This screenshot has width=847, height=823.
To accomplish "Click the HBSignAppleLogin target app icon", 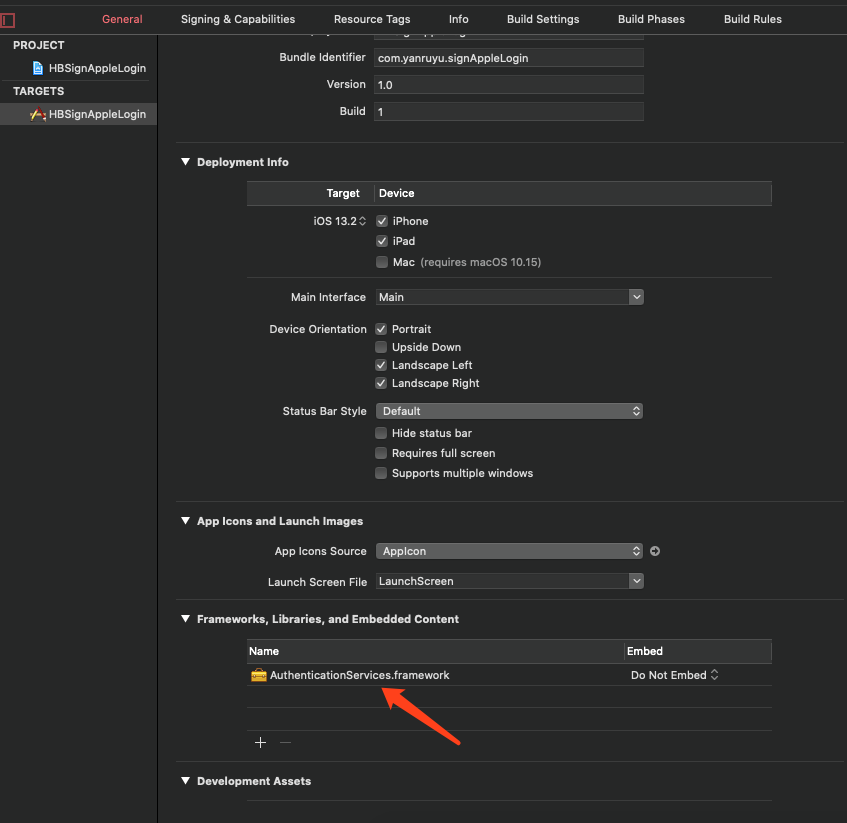I will [x=38, y=114].
